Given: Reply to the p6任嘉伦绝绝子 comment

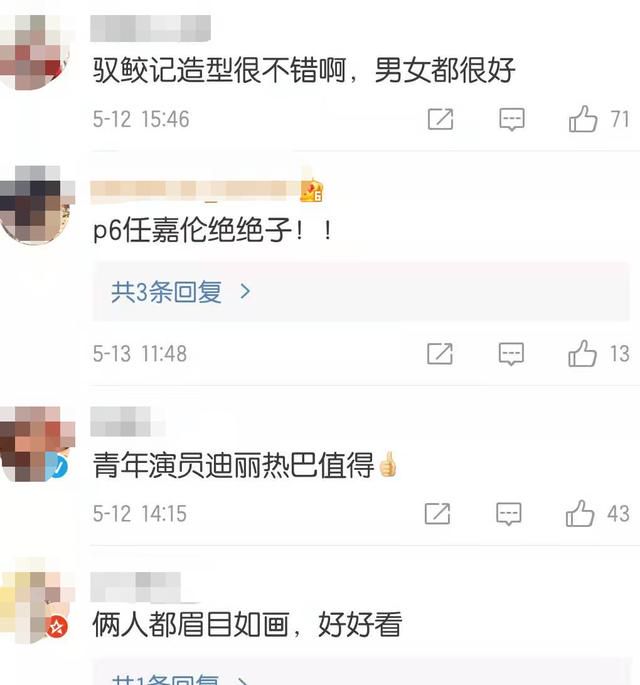Looking at the screenshot, I should coord(512,353).
